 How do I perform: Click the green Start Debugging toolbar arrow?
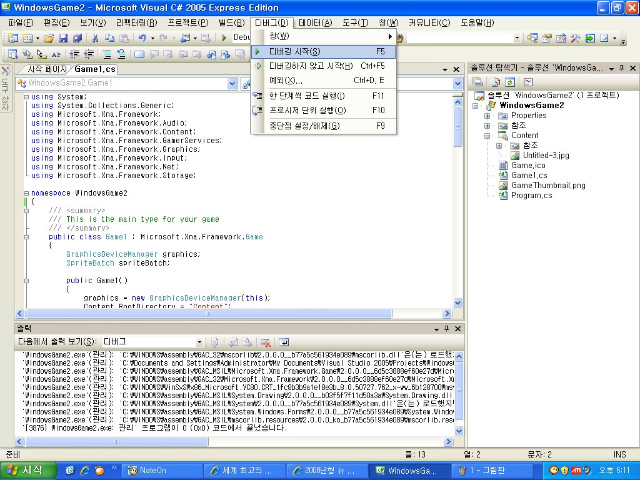[x=224, y=38]
